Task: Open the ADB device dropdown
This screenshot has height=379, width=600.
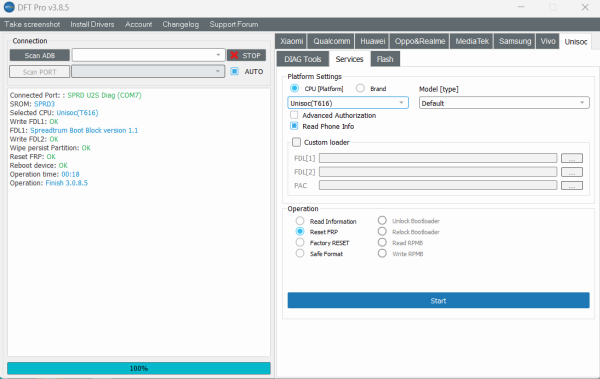Action: click(x=148, y=55)
